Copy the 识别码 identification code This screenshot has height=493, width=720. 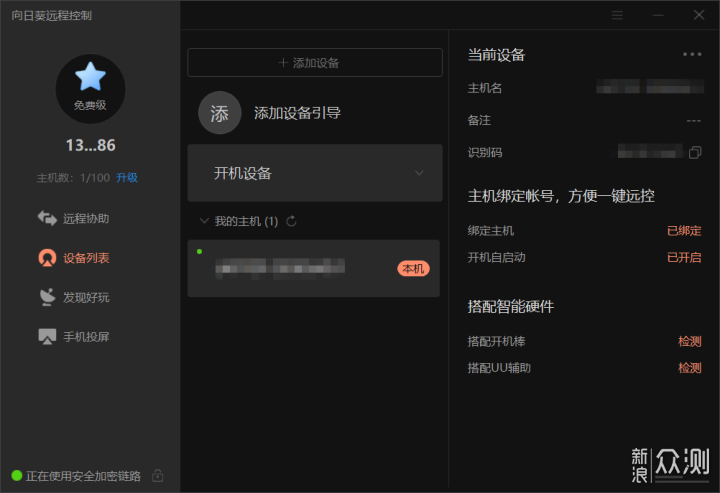click(695, 152)
